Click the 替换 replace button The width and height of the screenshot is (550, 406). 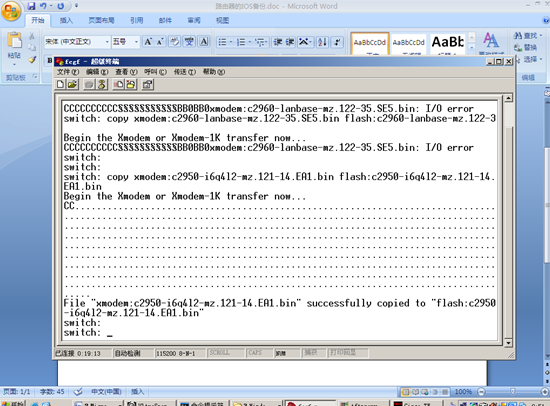click(525, 47)
